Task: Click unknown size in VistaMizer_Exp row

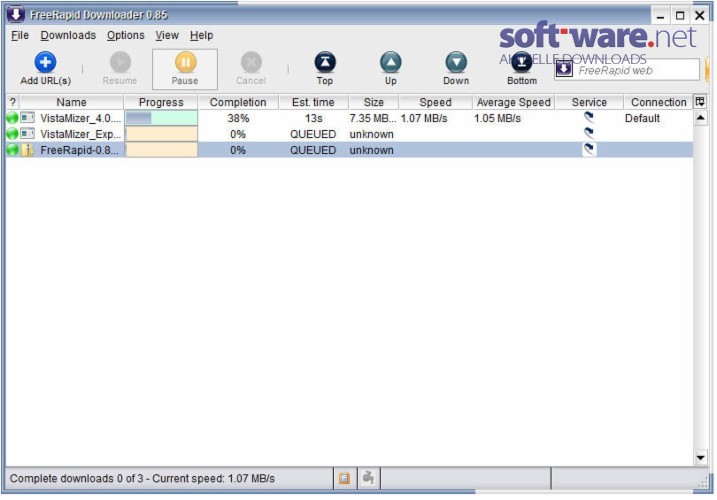Action: pos(371,134)
